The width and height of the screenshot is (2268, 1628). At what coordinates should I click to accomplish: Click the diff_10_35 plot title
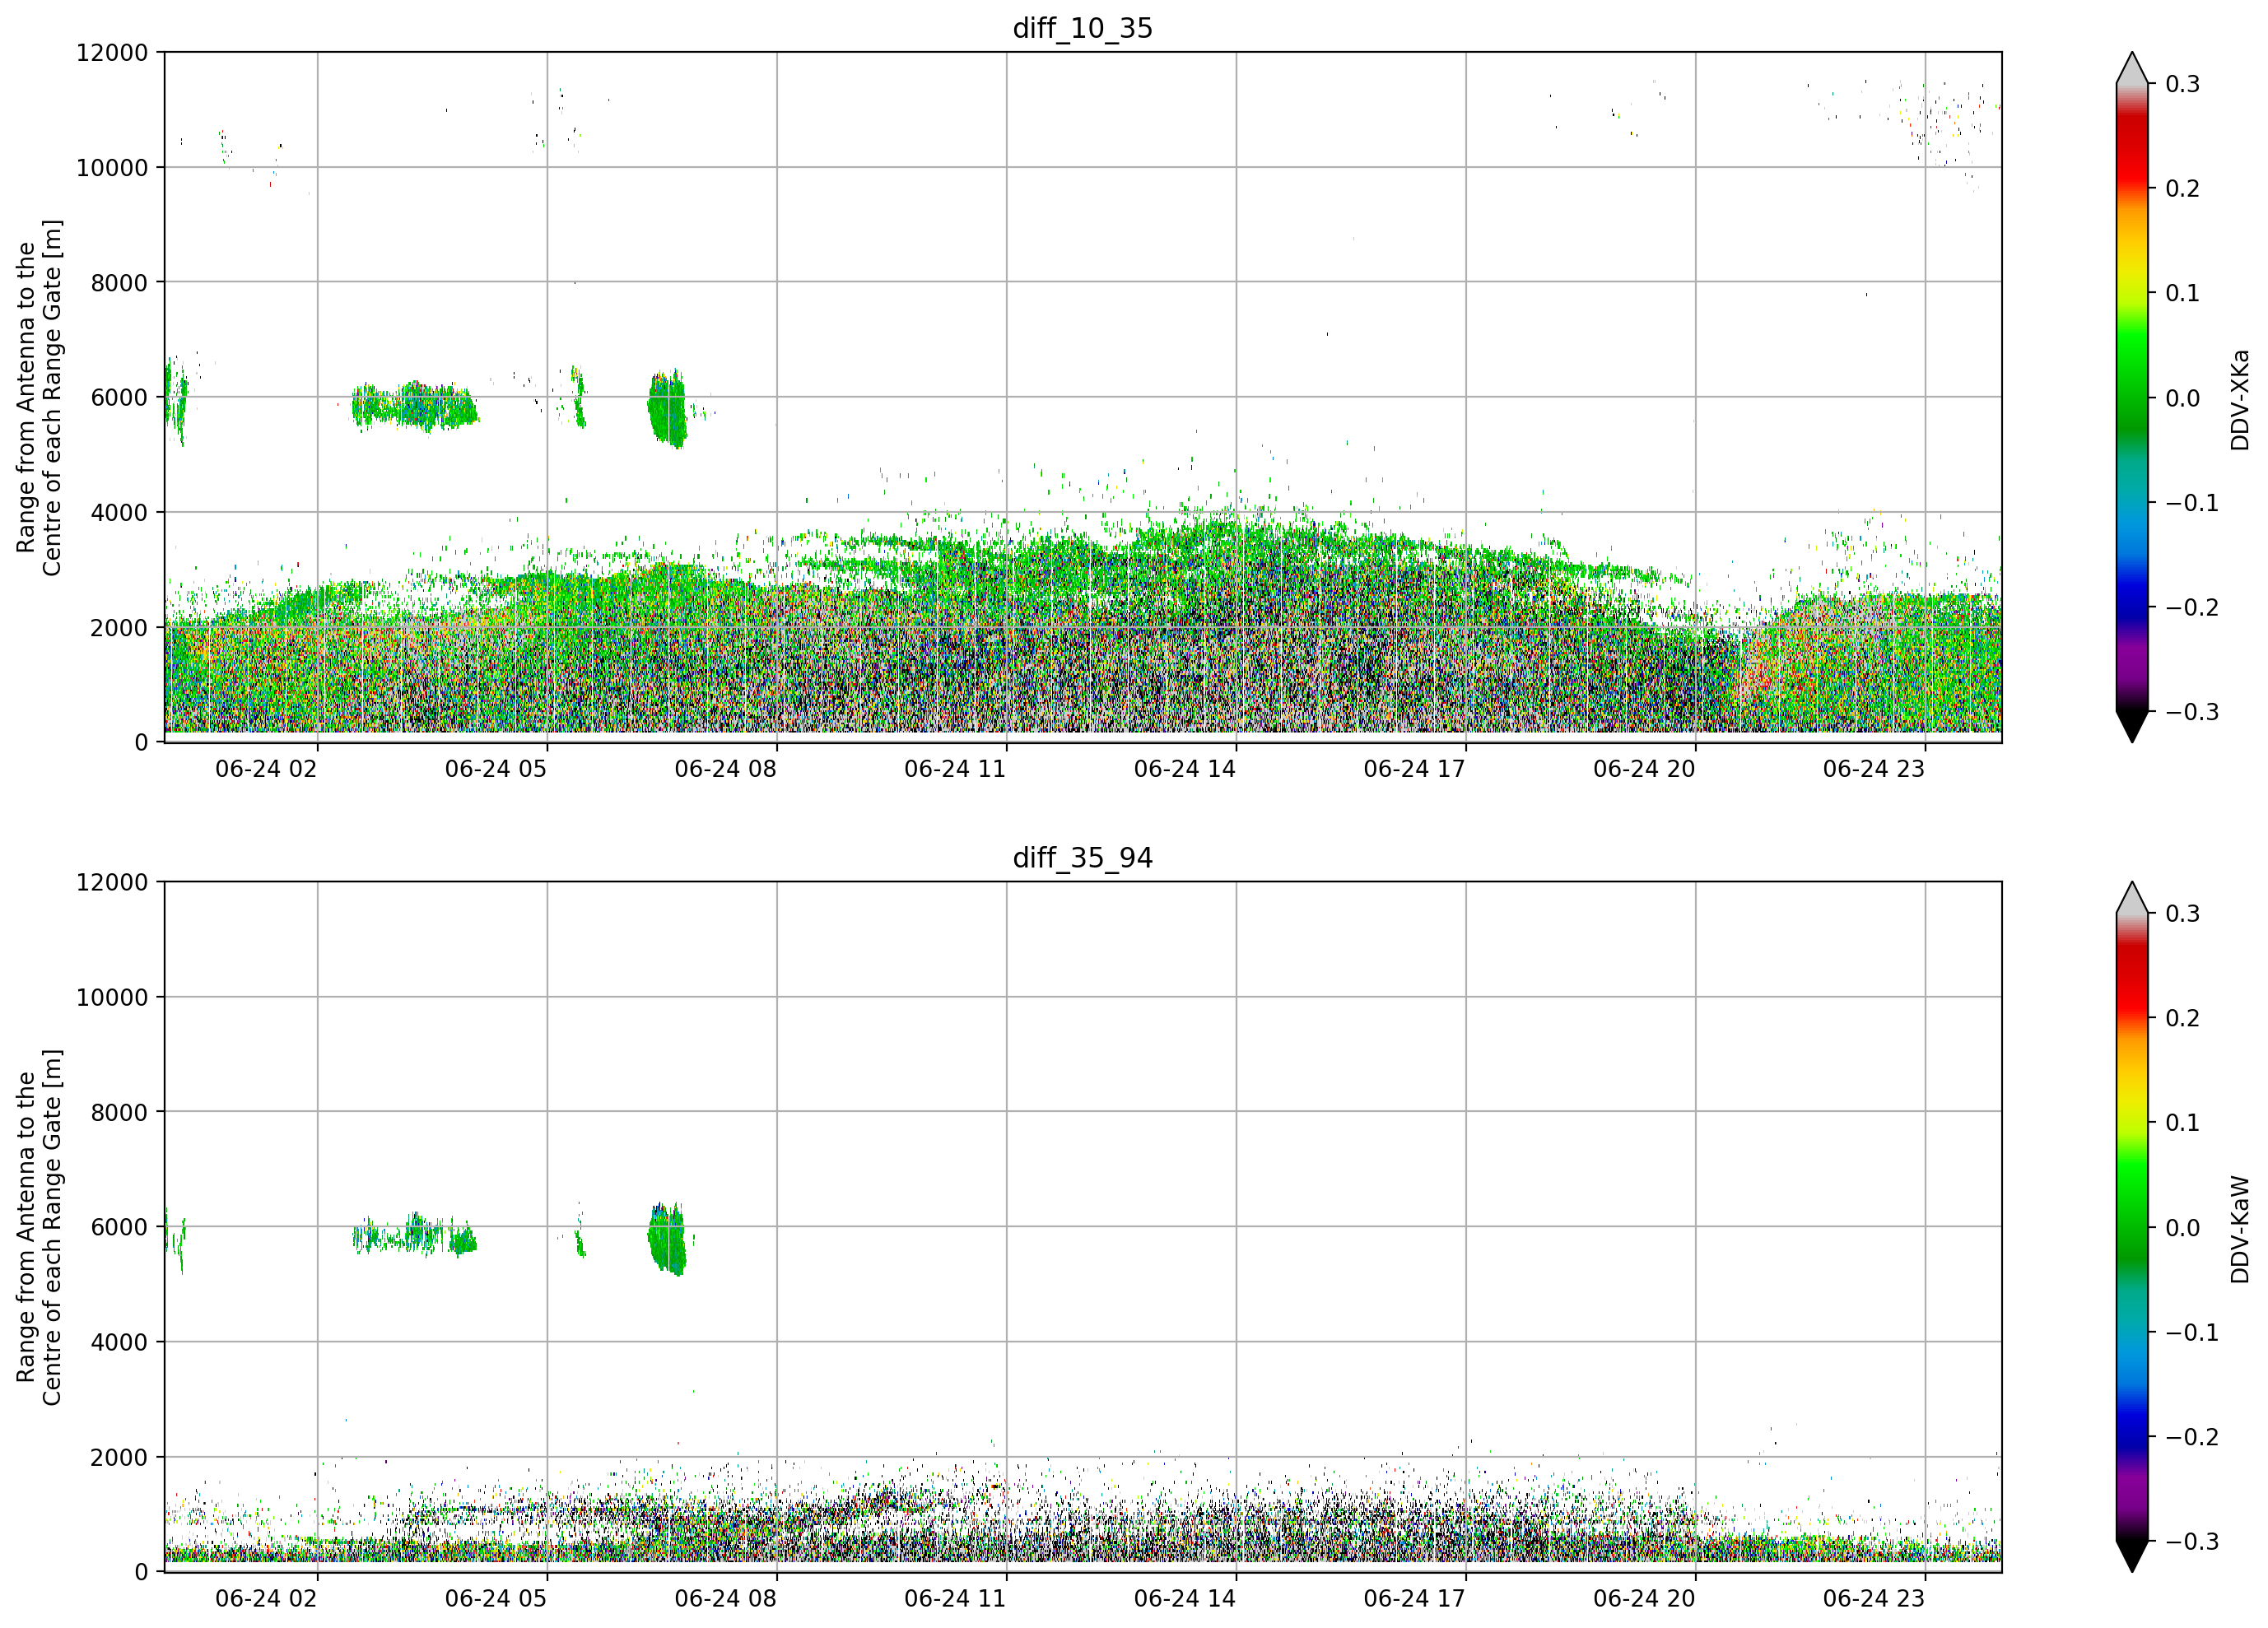point(1083,28)
